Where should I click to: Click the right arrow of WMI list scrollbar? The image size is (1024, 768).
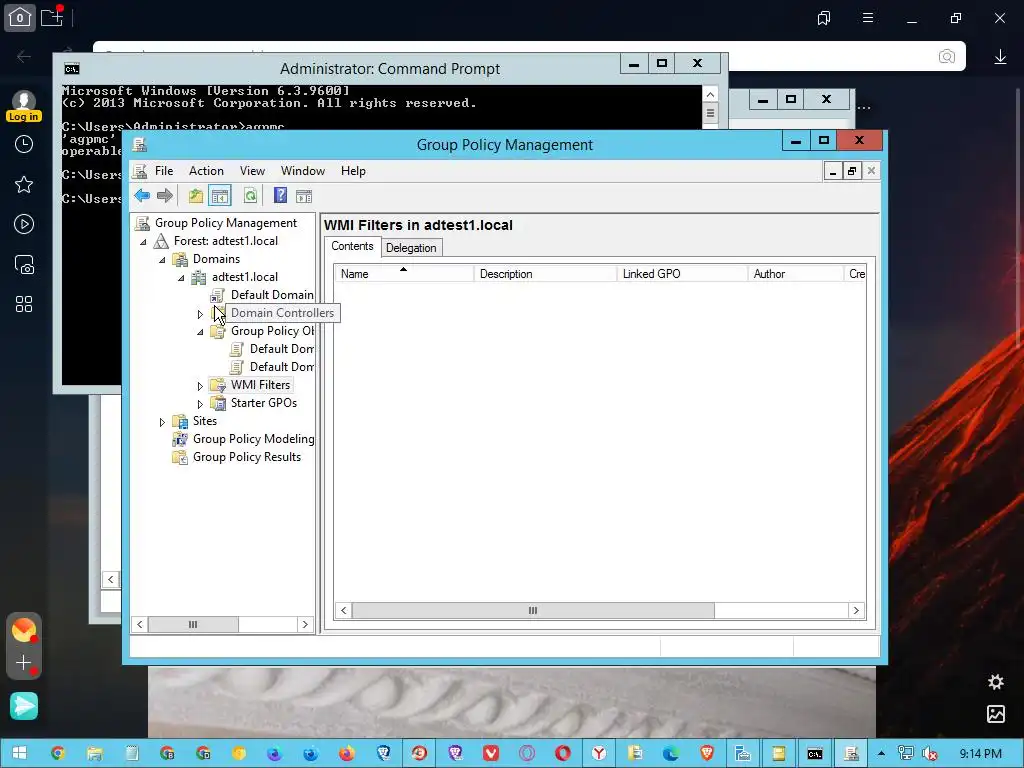(x=856, y=611)
